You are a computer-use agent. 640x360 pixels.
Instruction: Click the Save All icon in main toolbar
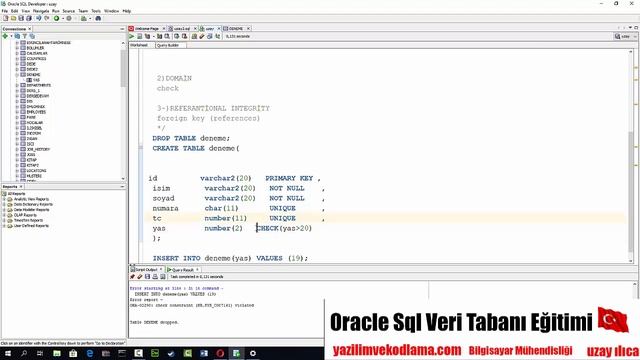[x=29, y=18]
